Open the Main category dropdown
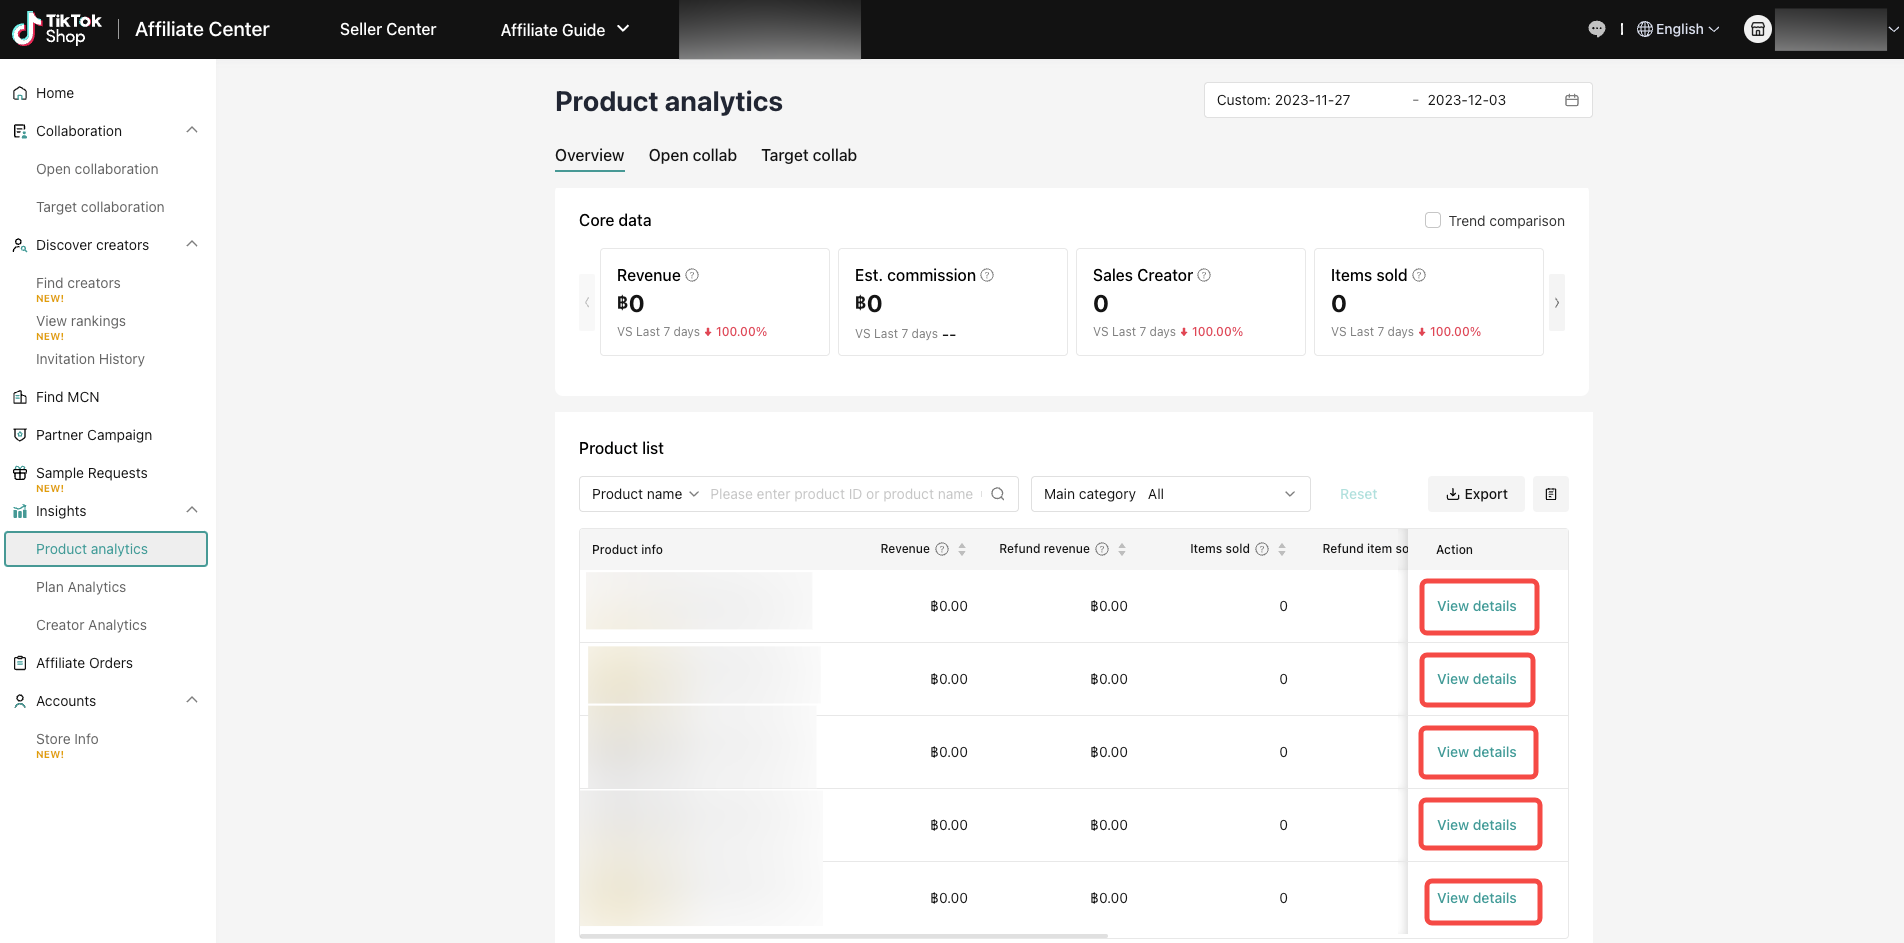The width and height of the screenshot is (1904, 943). (x=1170, y=494)
